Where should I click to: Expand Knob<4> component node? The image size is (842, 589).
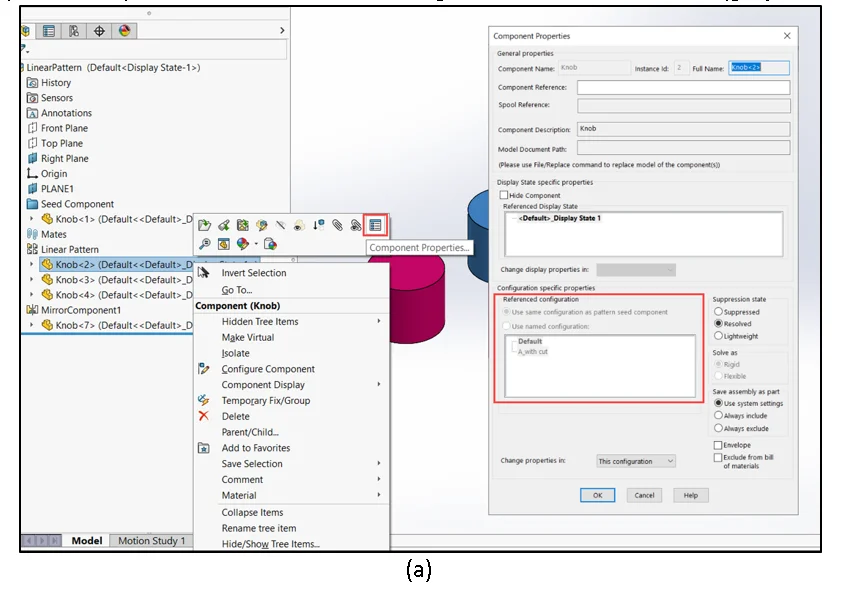pyautogui.click(x=31, y=295)
